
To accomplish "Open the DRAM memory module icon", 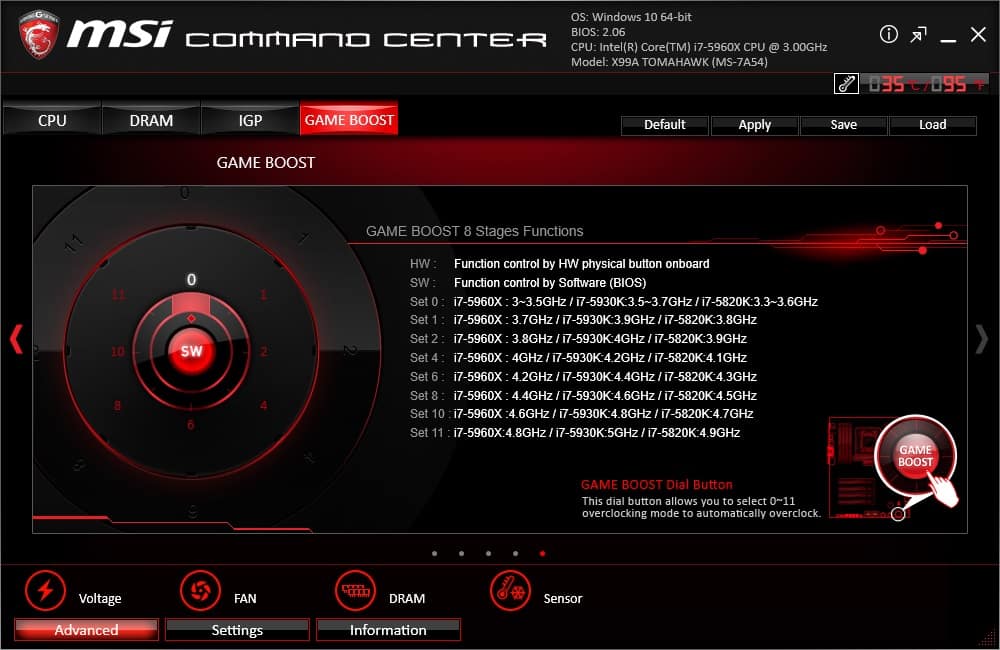I will point(355,591).
